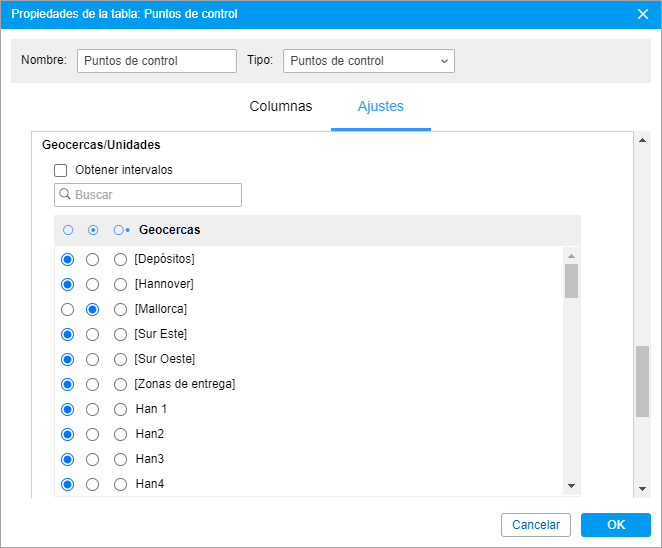The height and width of the screenshot is (548, 662).
Task: Enable the Obtener intervalos checkbox
Action: tap(60, 171)
